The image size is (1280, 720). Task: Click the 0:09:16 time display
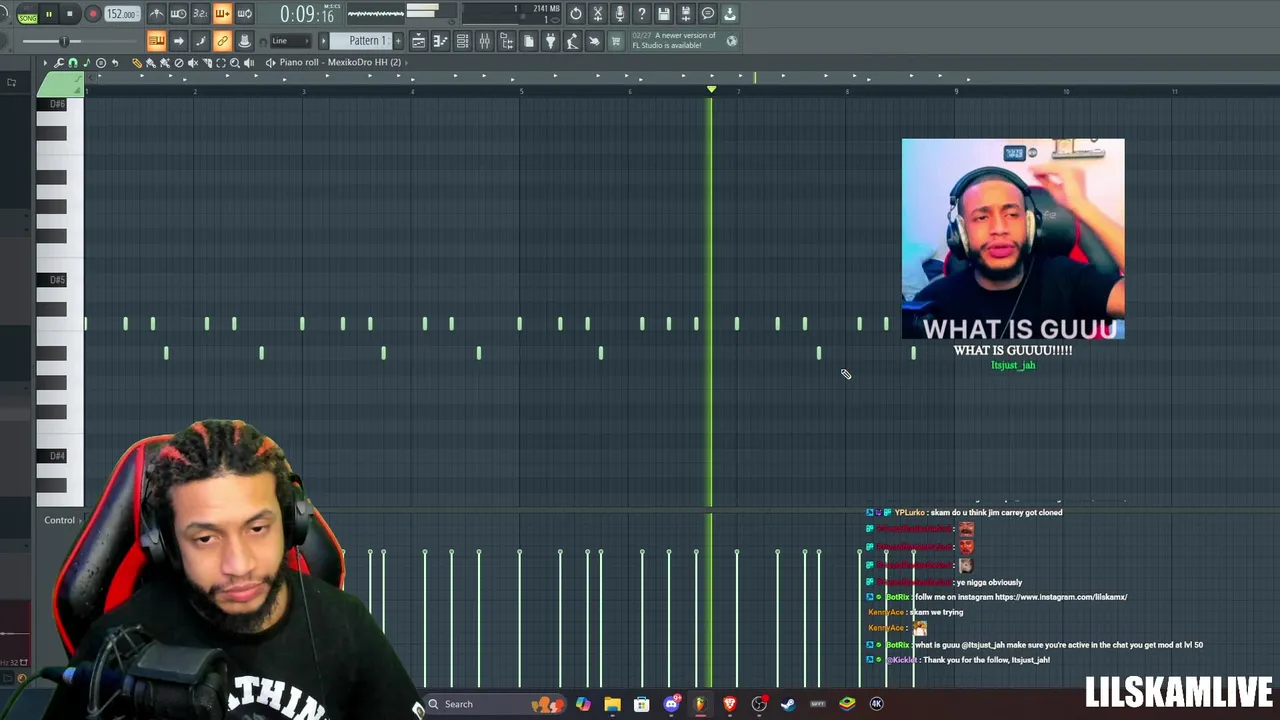pyautogui.click(x=308, y=14)
